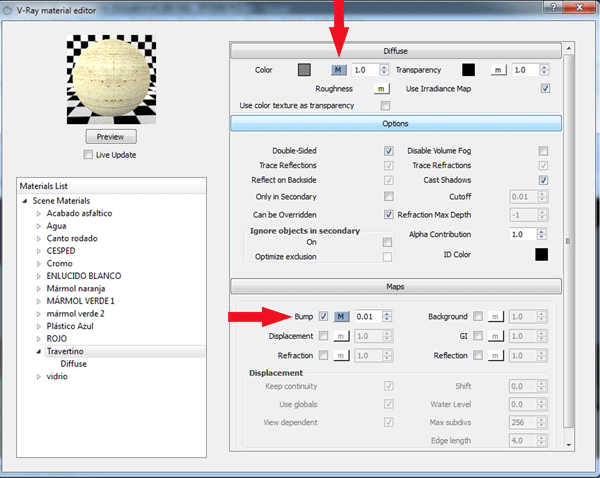Uncheck Can be Overridden
Screen dimensions: 600x478
click(388, 214)
